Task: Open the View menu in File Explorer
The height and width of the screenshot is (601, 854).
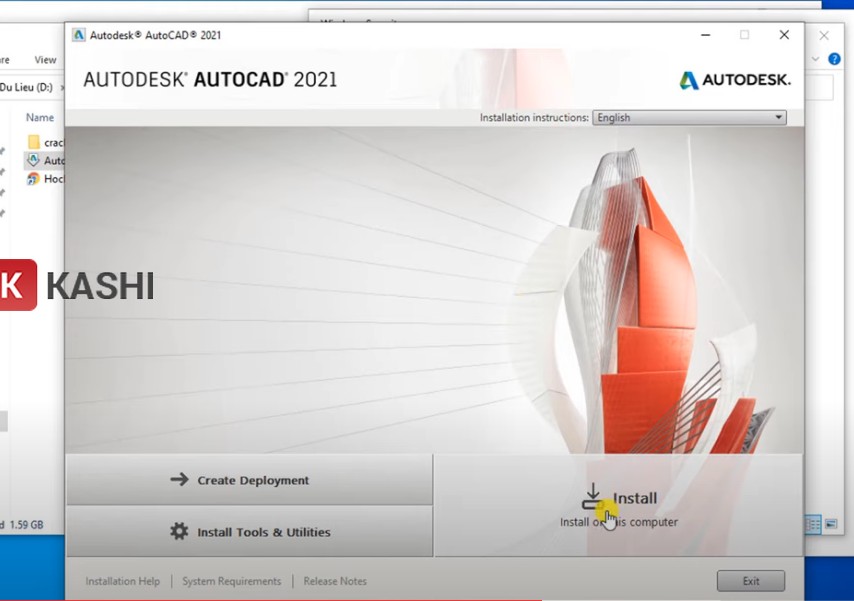Action: pos(44,59)
